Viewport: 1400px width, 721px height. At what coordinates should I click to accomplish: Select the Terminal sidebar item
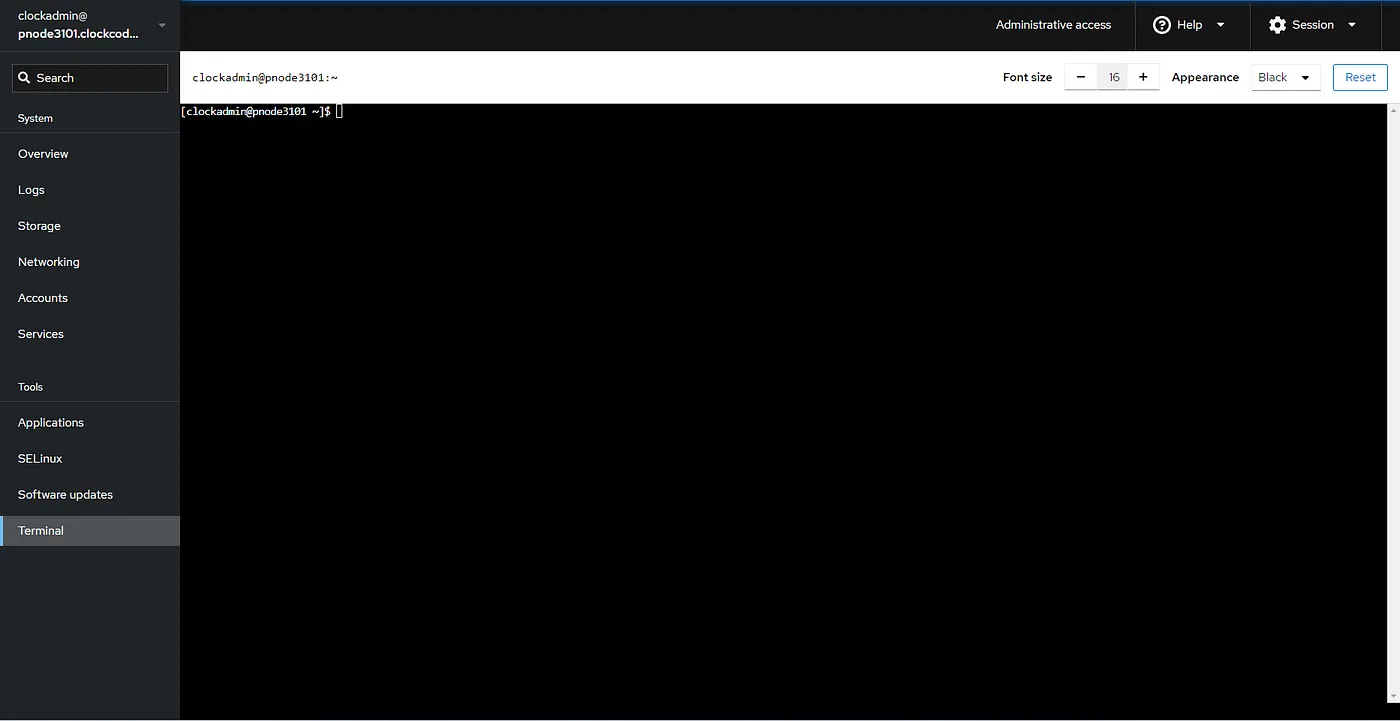[x=90, y=531]
